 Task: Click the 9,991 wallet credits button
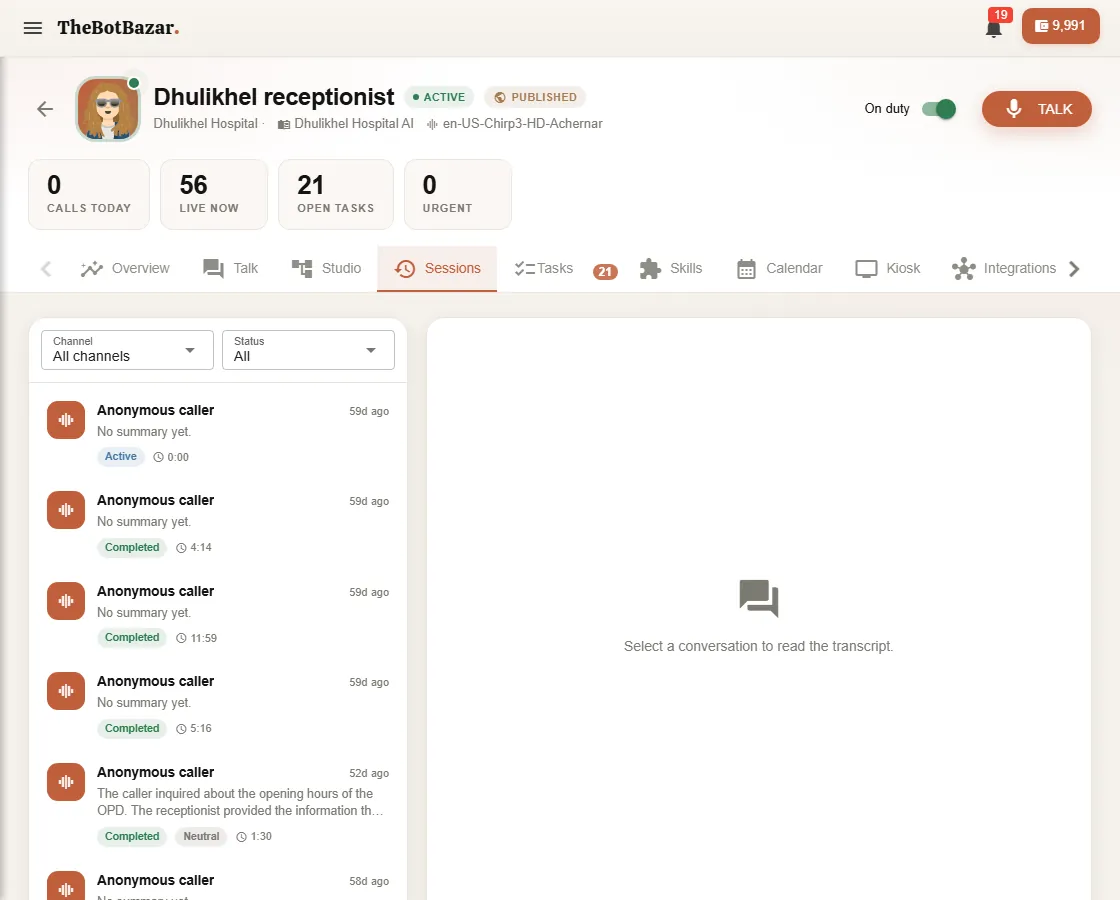[1061, 26]
